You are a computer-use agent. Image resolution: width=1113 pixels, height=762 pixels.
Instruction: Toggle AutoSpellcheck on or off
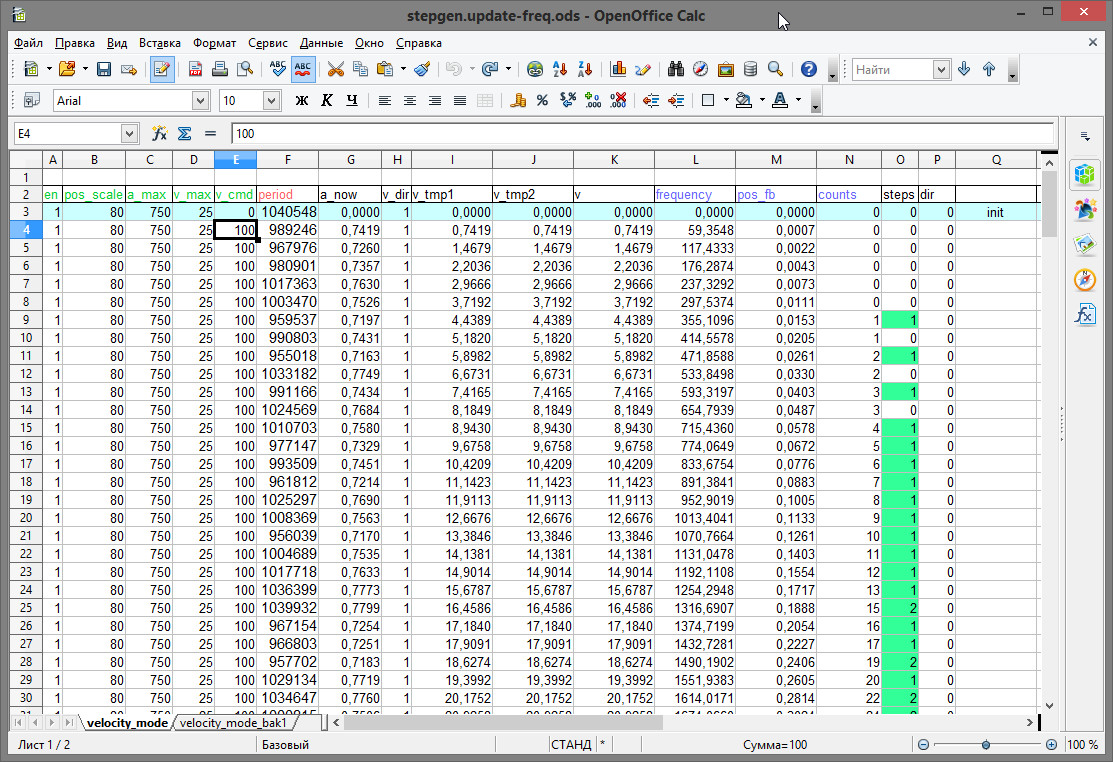pos(303,69)
